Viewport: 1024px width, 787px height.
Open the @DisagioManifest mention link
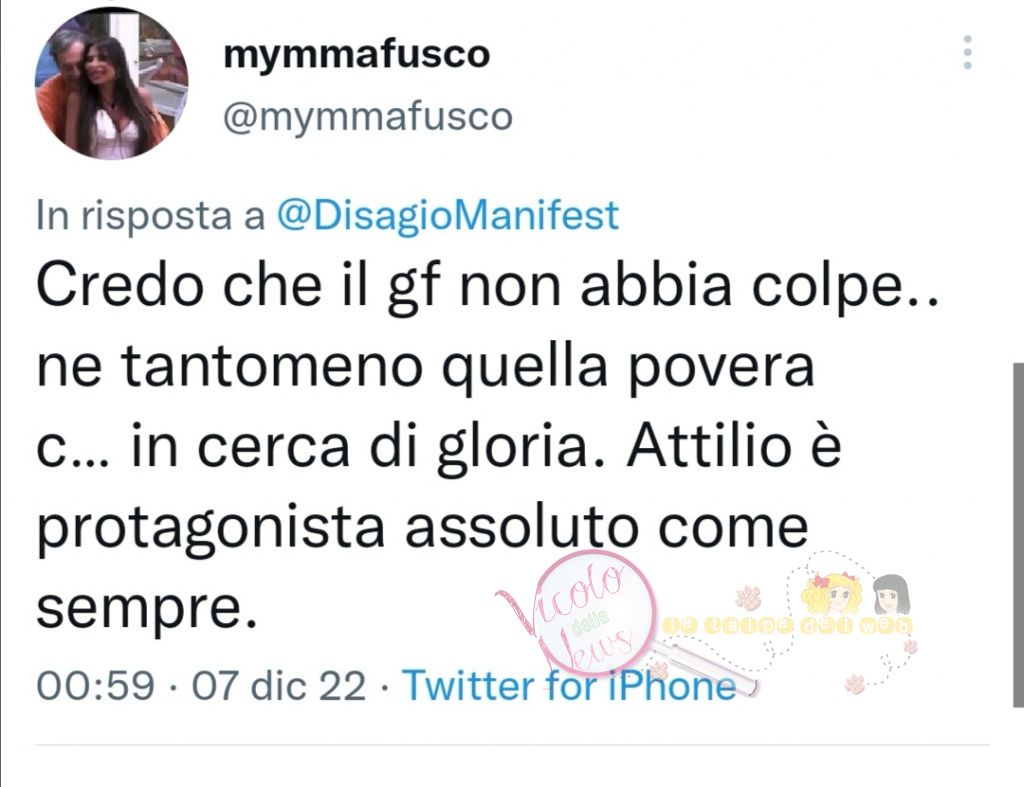click(448, 216)
